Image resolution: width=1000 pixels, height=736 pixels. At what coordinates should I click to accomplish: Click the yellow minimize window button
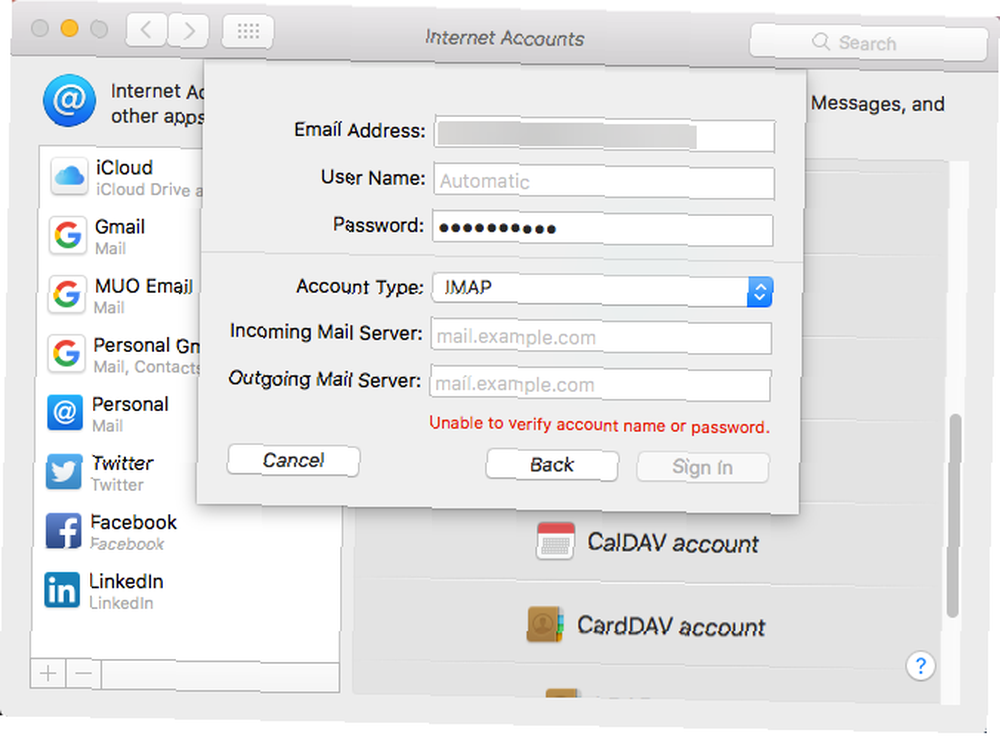click(69, 28)
